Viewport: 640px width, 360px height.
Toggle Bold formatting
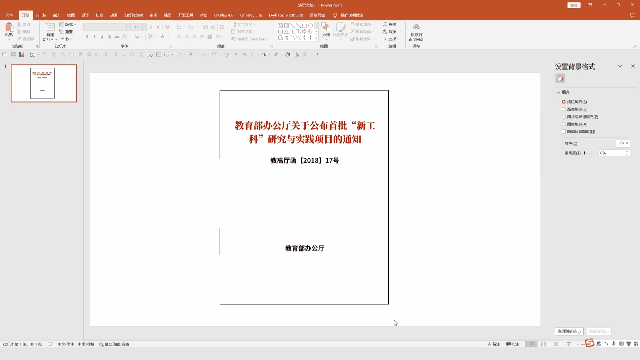click(87, 37)
